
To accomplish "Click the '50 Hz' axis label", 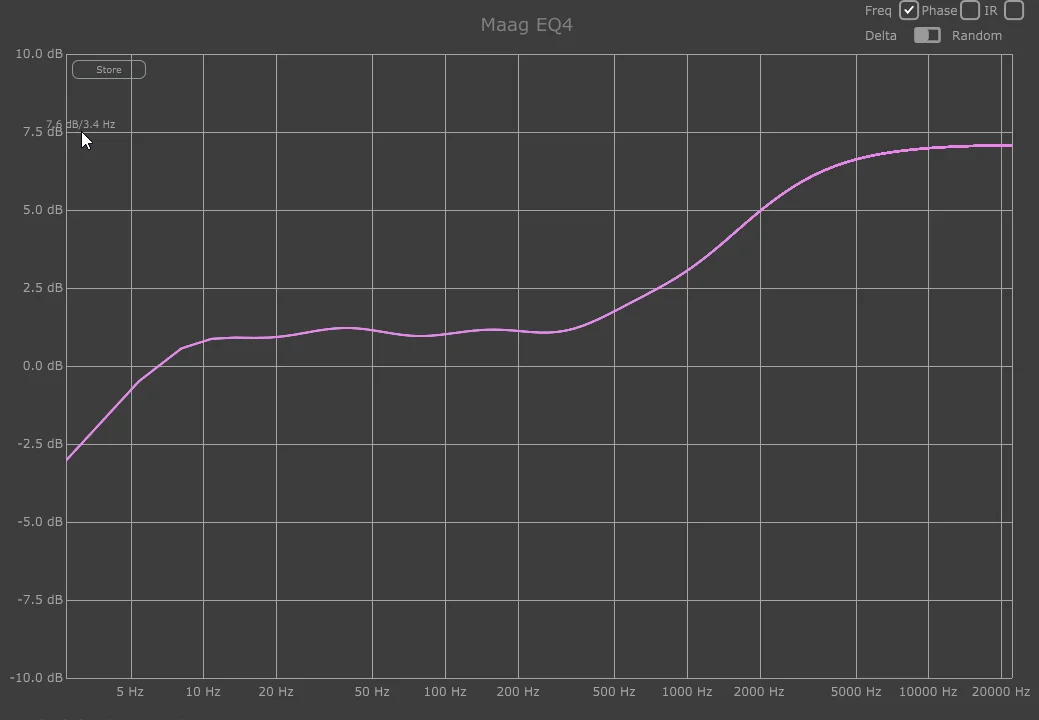I will [x=372, y=692].
